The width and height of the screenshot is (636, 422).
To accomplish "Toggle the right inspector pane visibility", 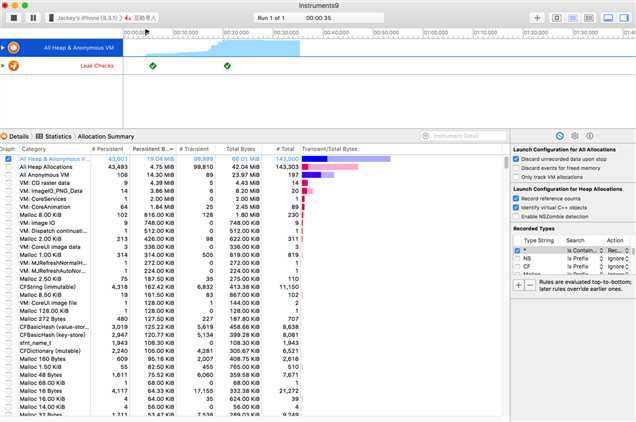I will point(624,18).
